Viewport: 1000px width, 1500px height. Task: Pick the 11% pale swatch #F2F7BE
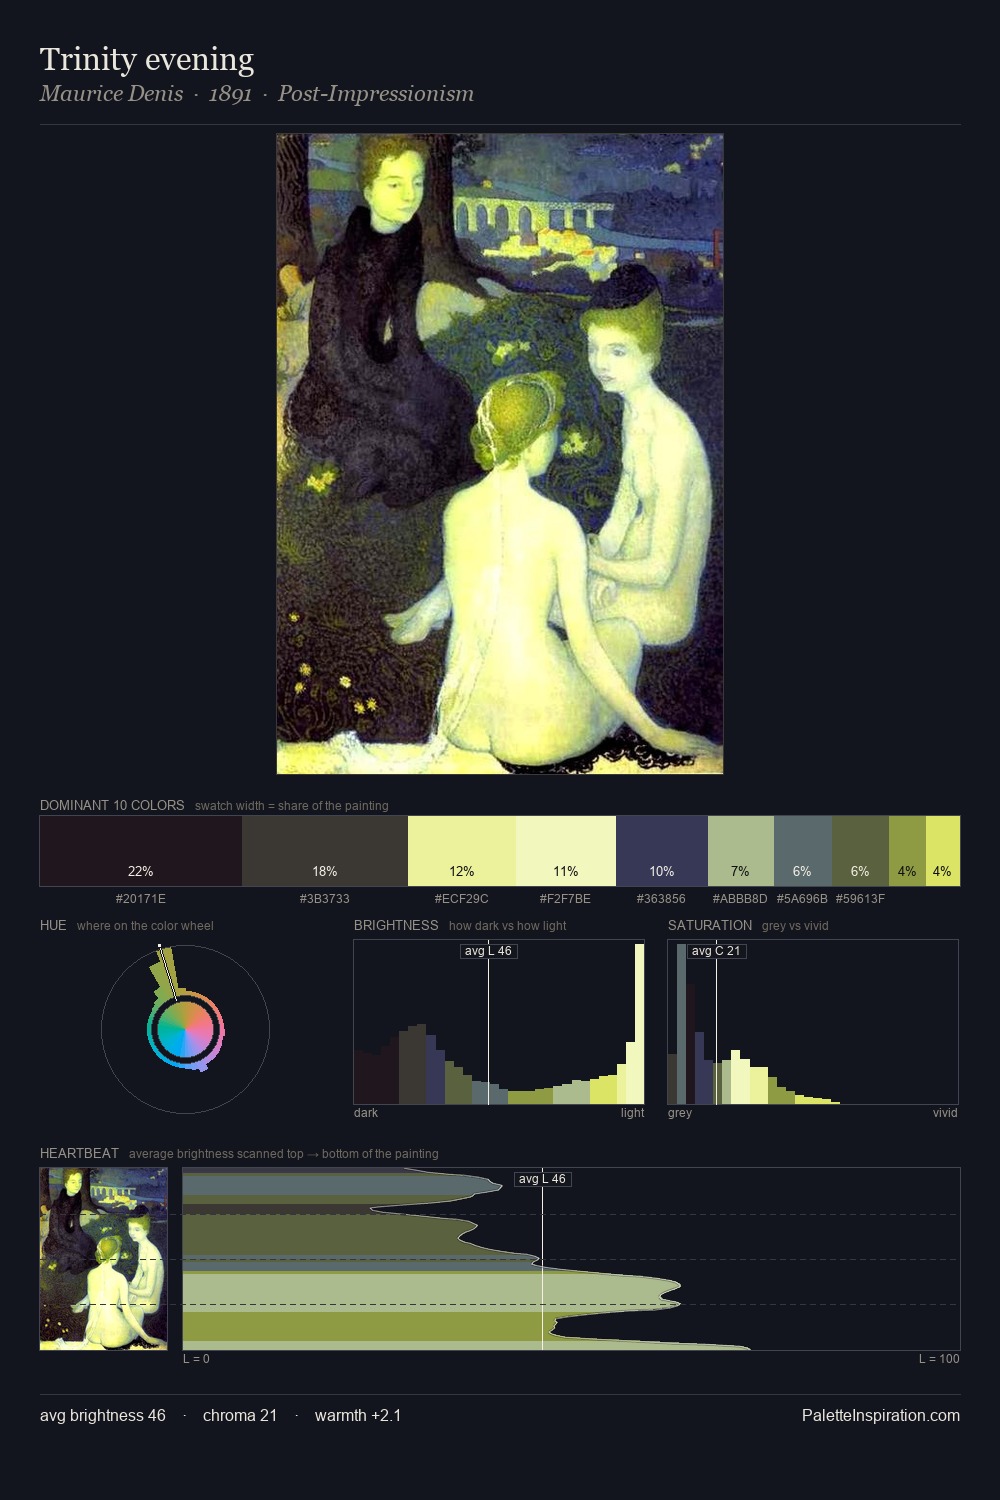[x=566, y=851]
